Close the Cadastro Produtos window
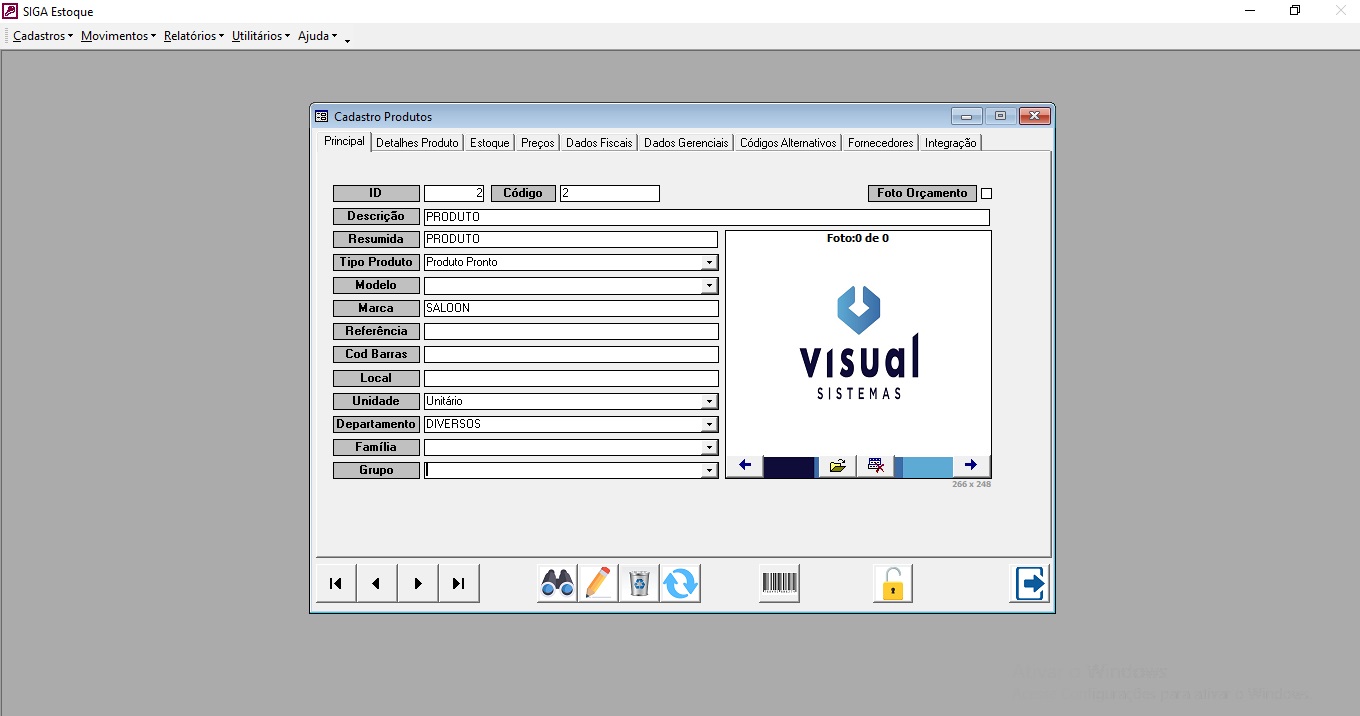Screen dimensions: 1360x716 (1034, 116)
